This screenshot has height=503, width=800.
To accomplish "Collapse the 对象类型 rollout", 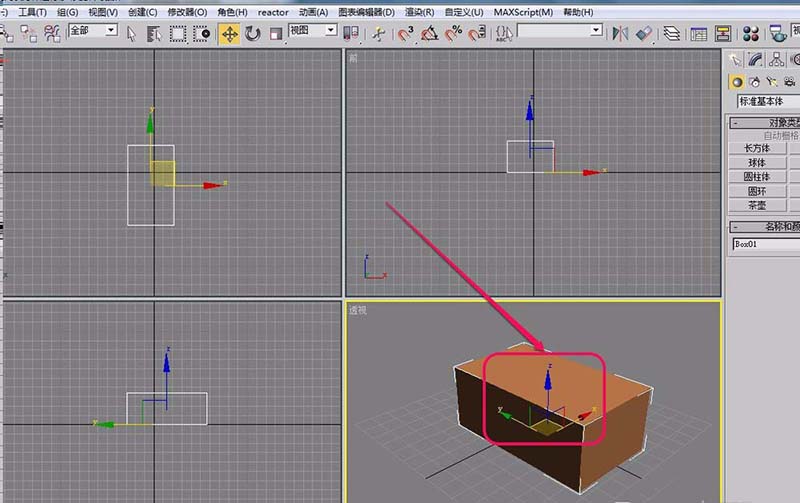I will [x=764, y=122].
